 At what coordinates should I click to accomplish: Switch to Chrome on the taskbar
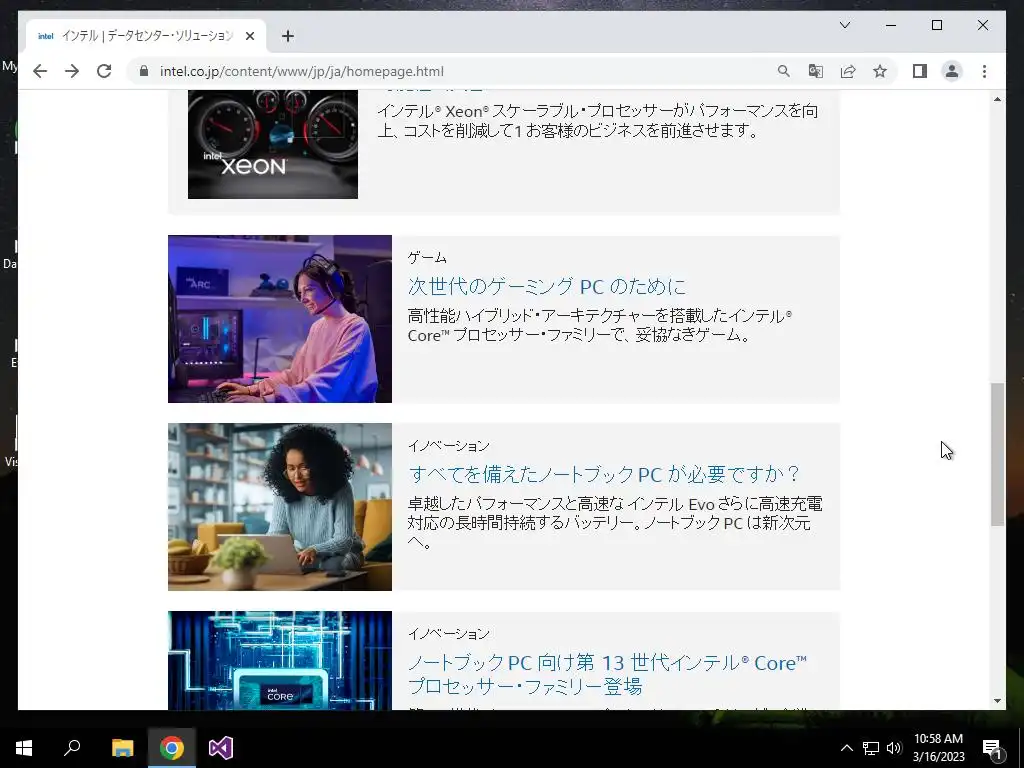172,748
